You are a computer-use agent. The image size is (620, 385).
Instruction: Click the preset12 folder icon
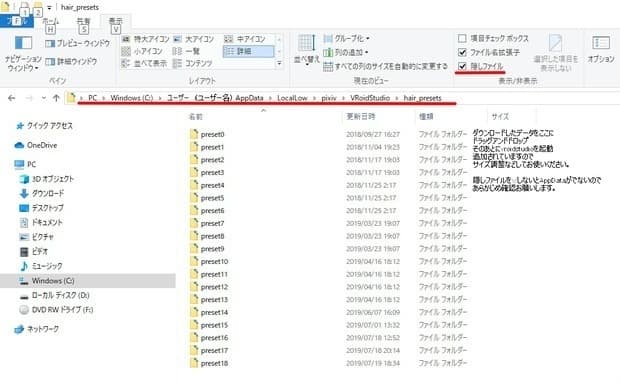[x=194, y=287]
